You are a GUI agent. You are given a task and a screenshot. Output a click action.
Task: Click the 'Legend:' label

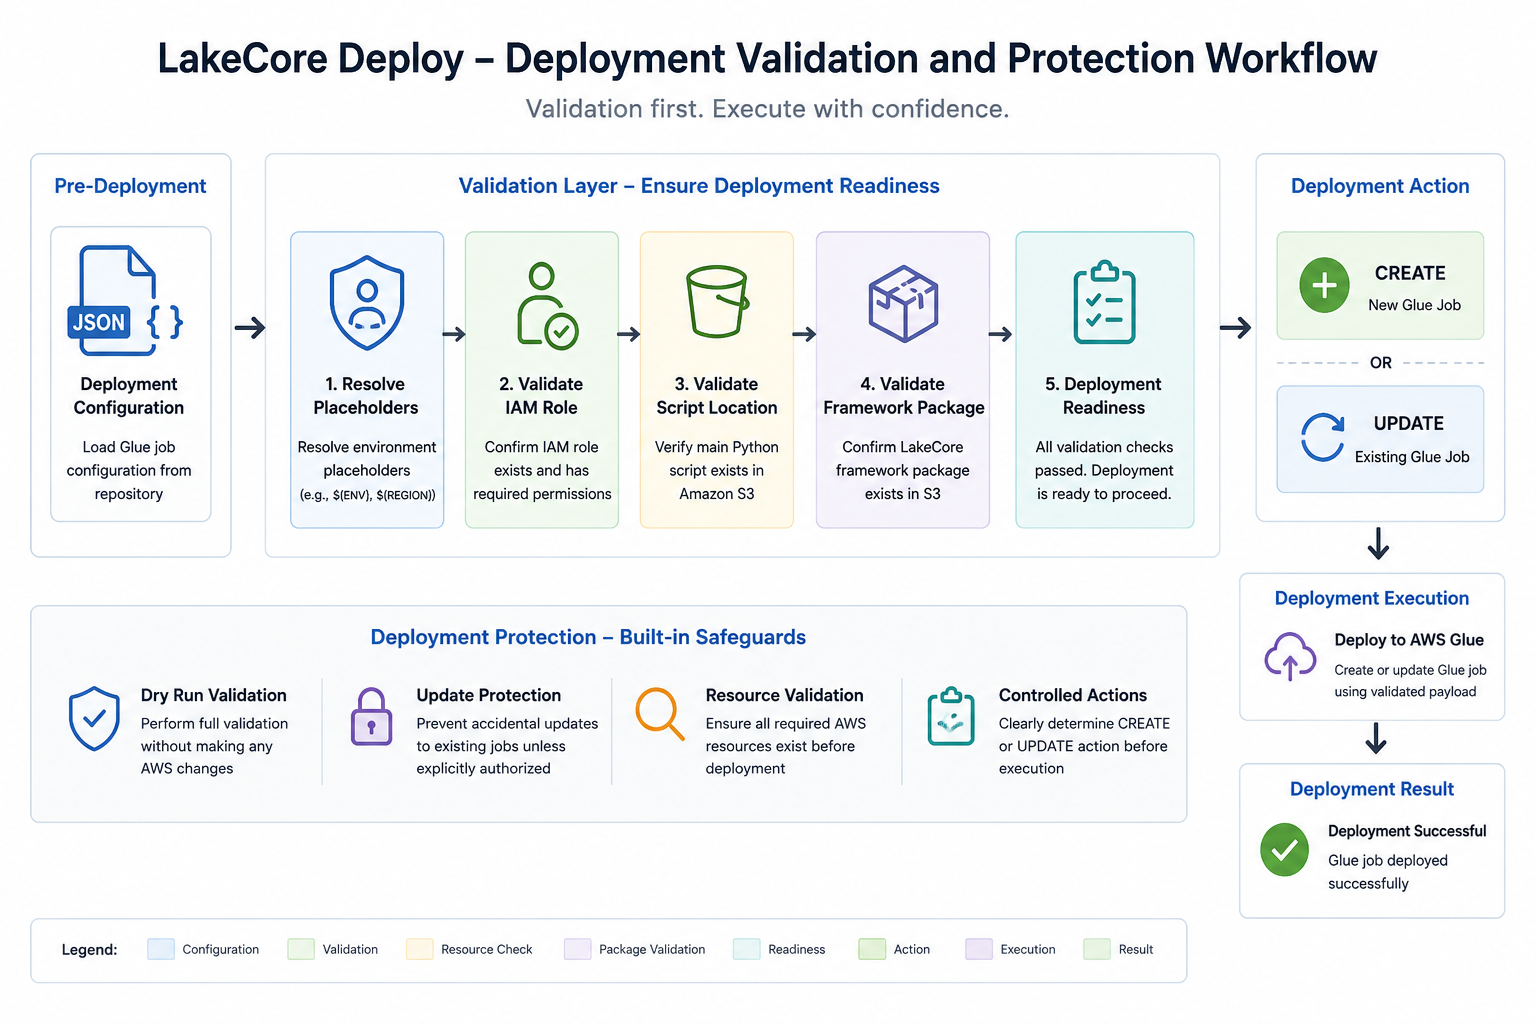(x=90, y=949)
